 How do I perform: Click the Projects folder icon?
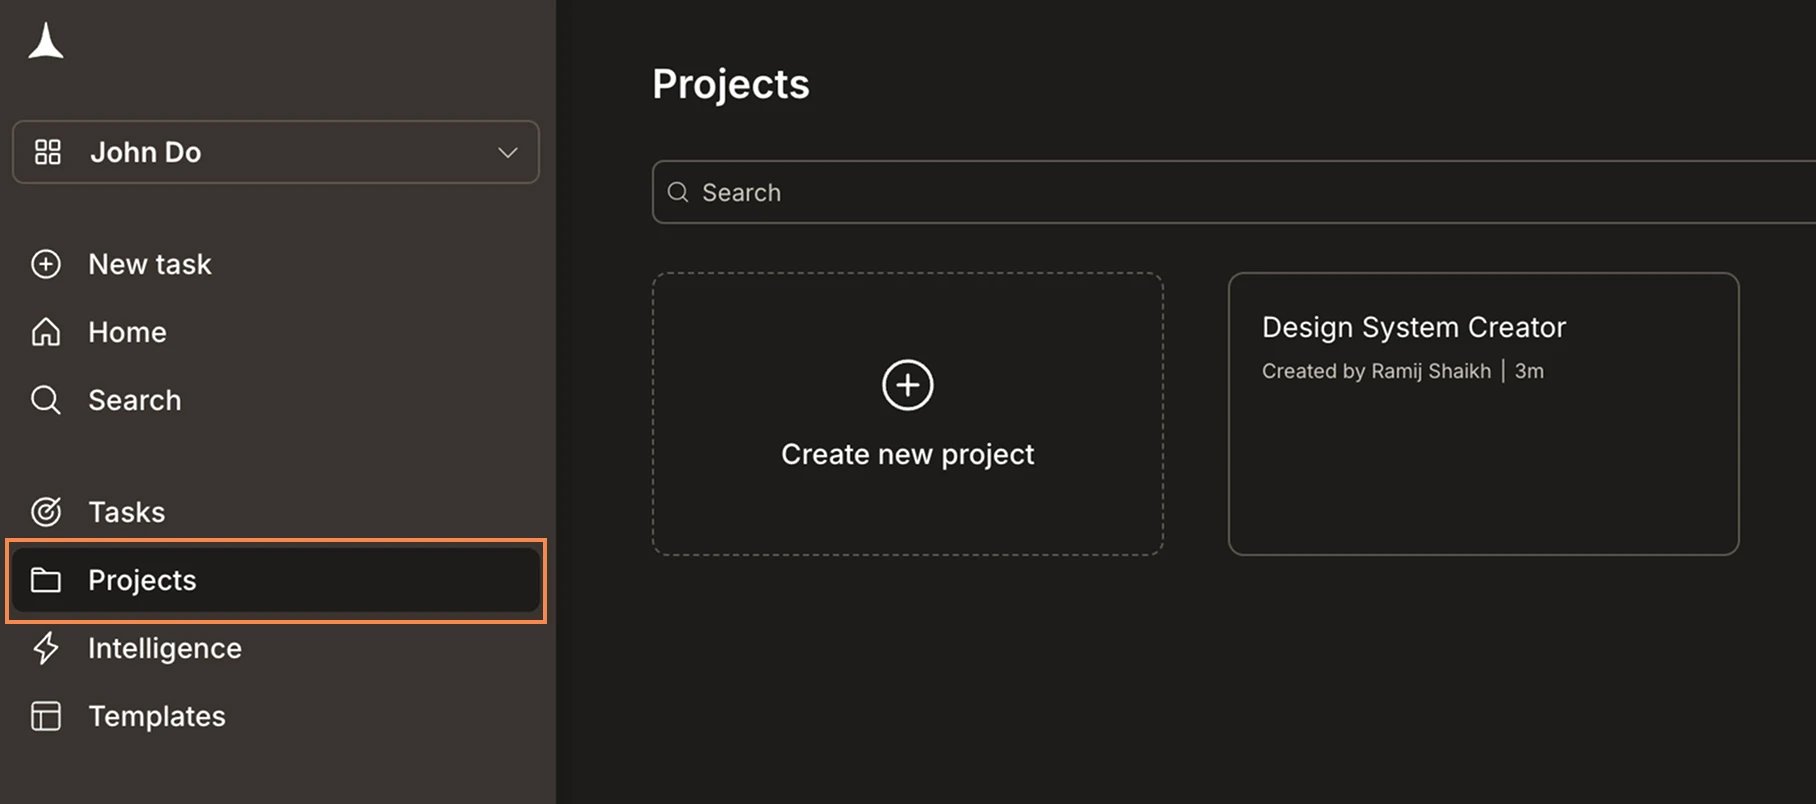tap(46, 580)
